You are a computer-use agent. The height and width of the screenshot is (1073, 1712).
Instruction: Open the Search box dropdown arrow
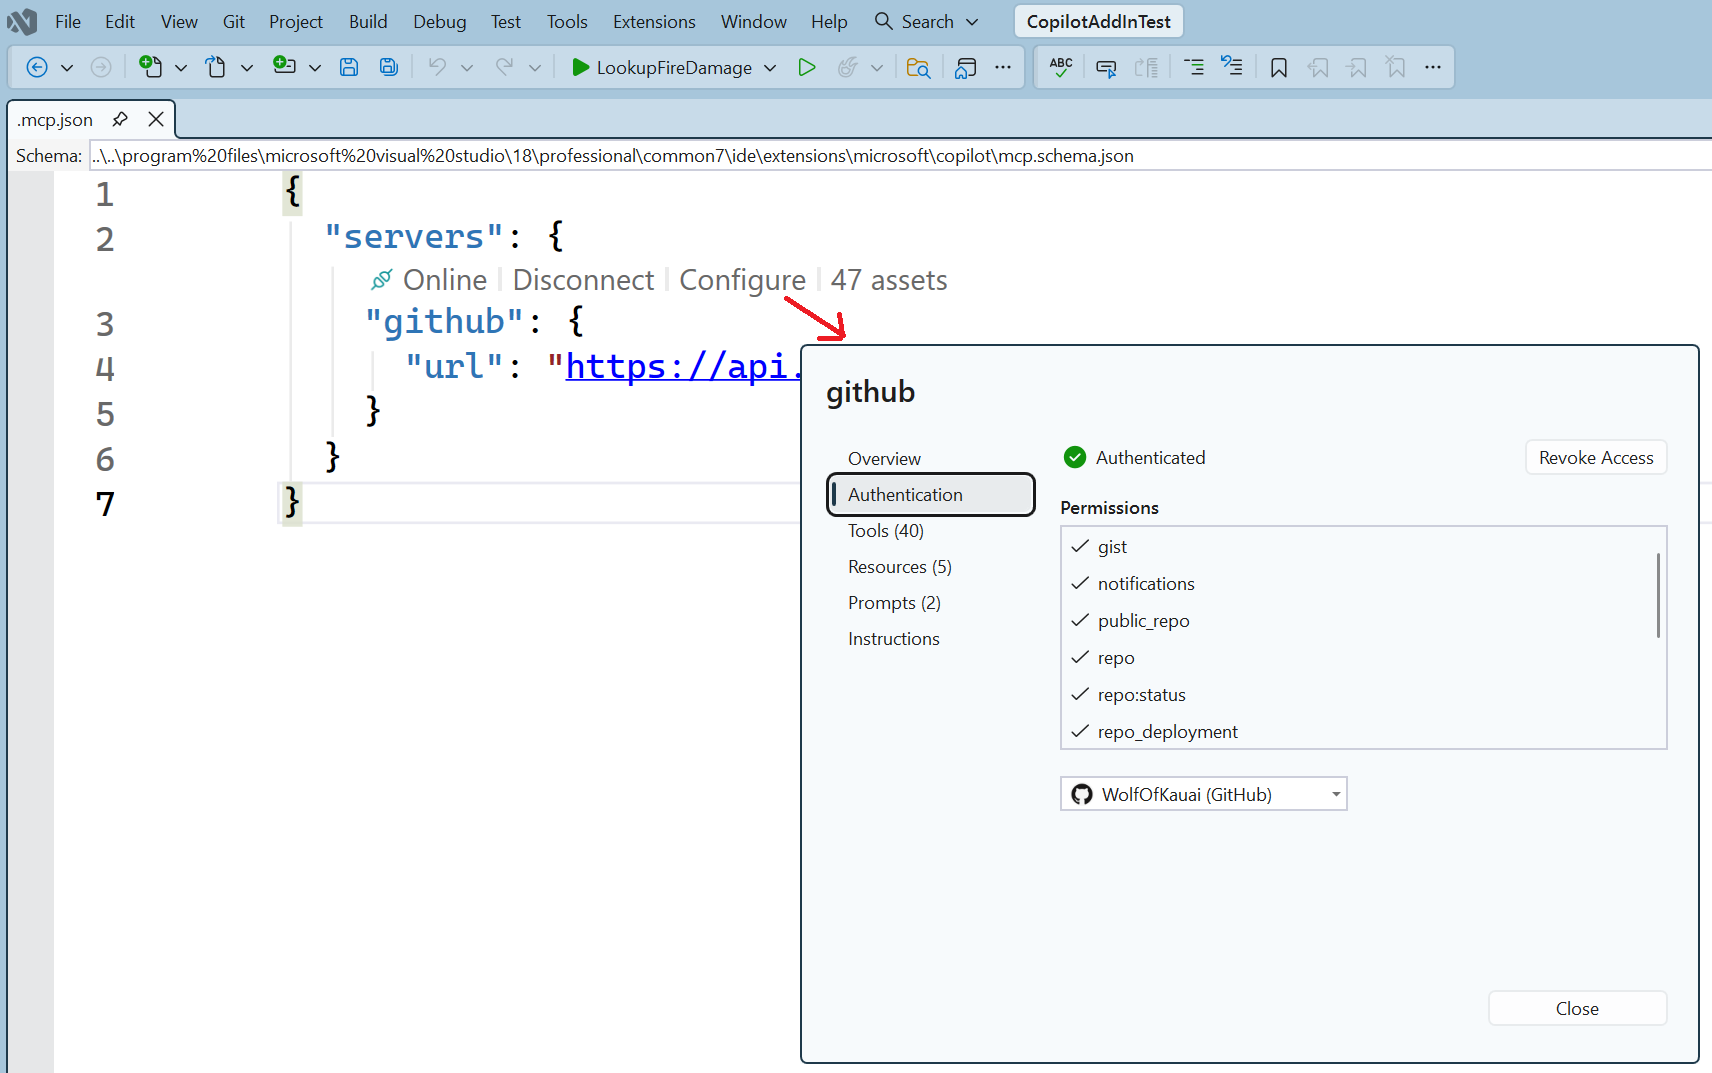pyautogui.click(x=972, y=21)
